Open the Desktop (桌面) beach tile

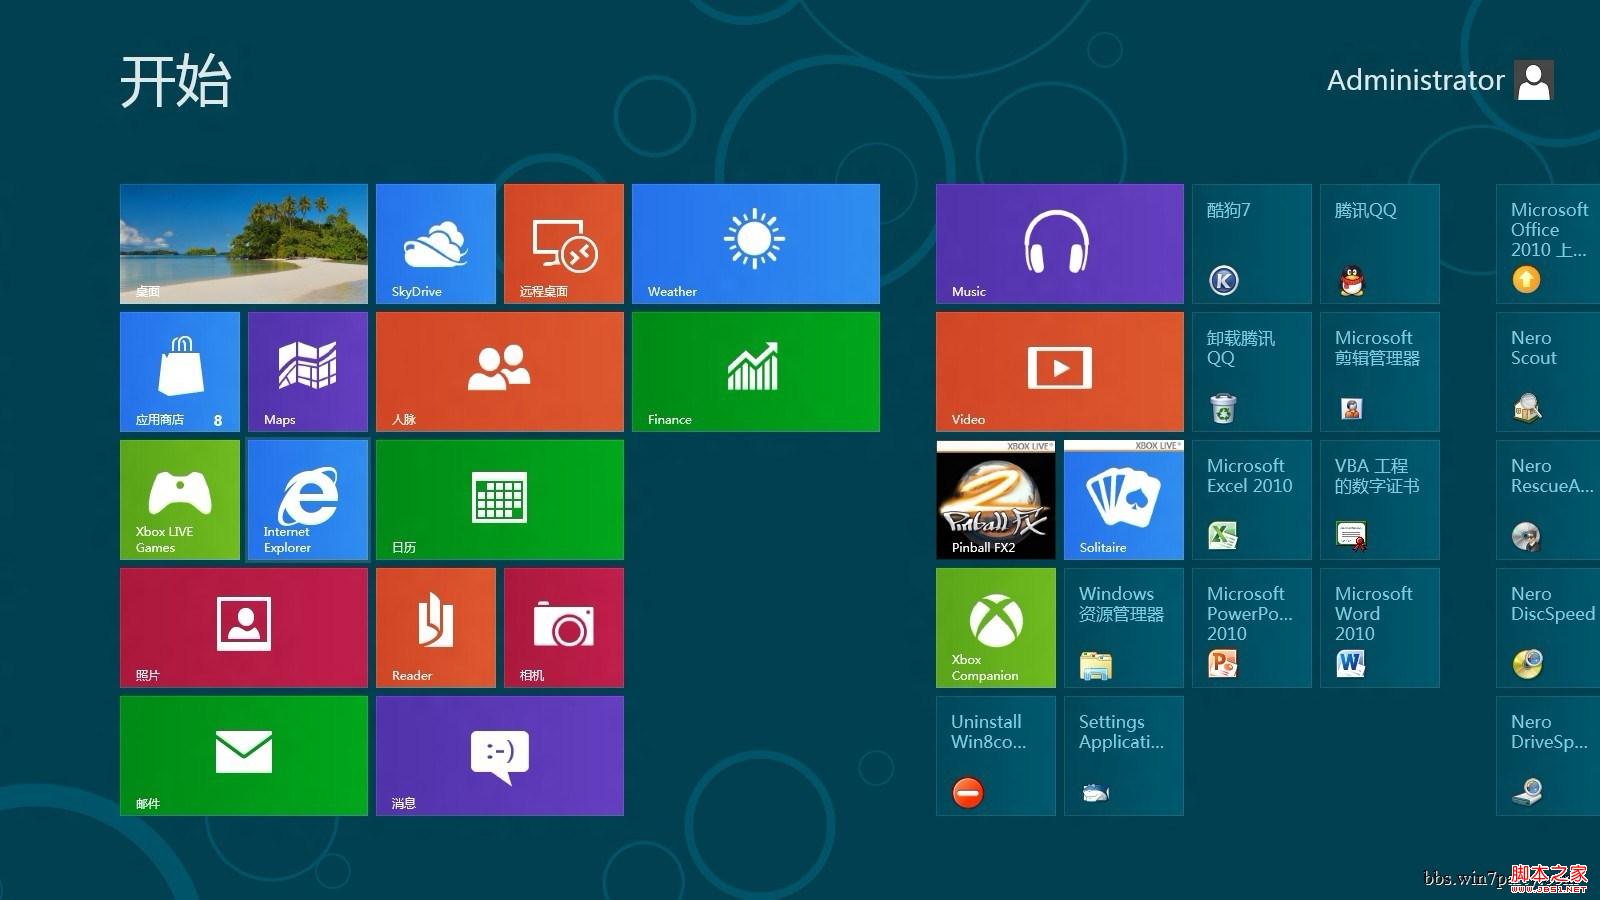click(244, 244)
